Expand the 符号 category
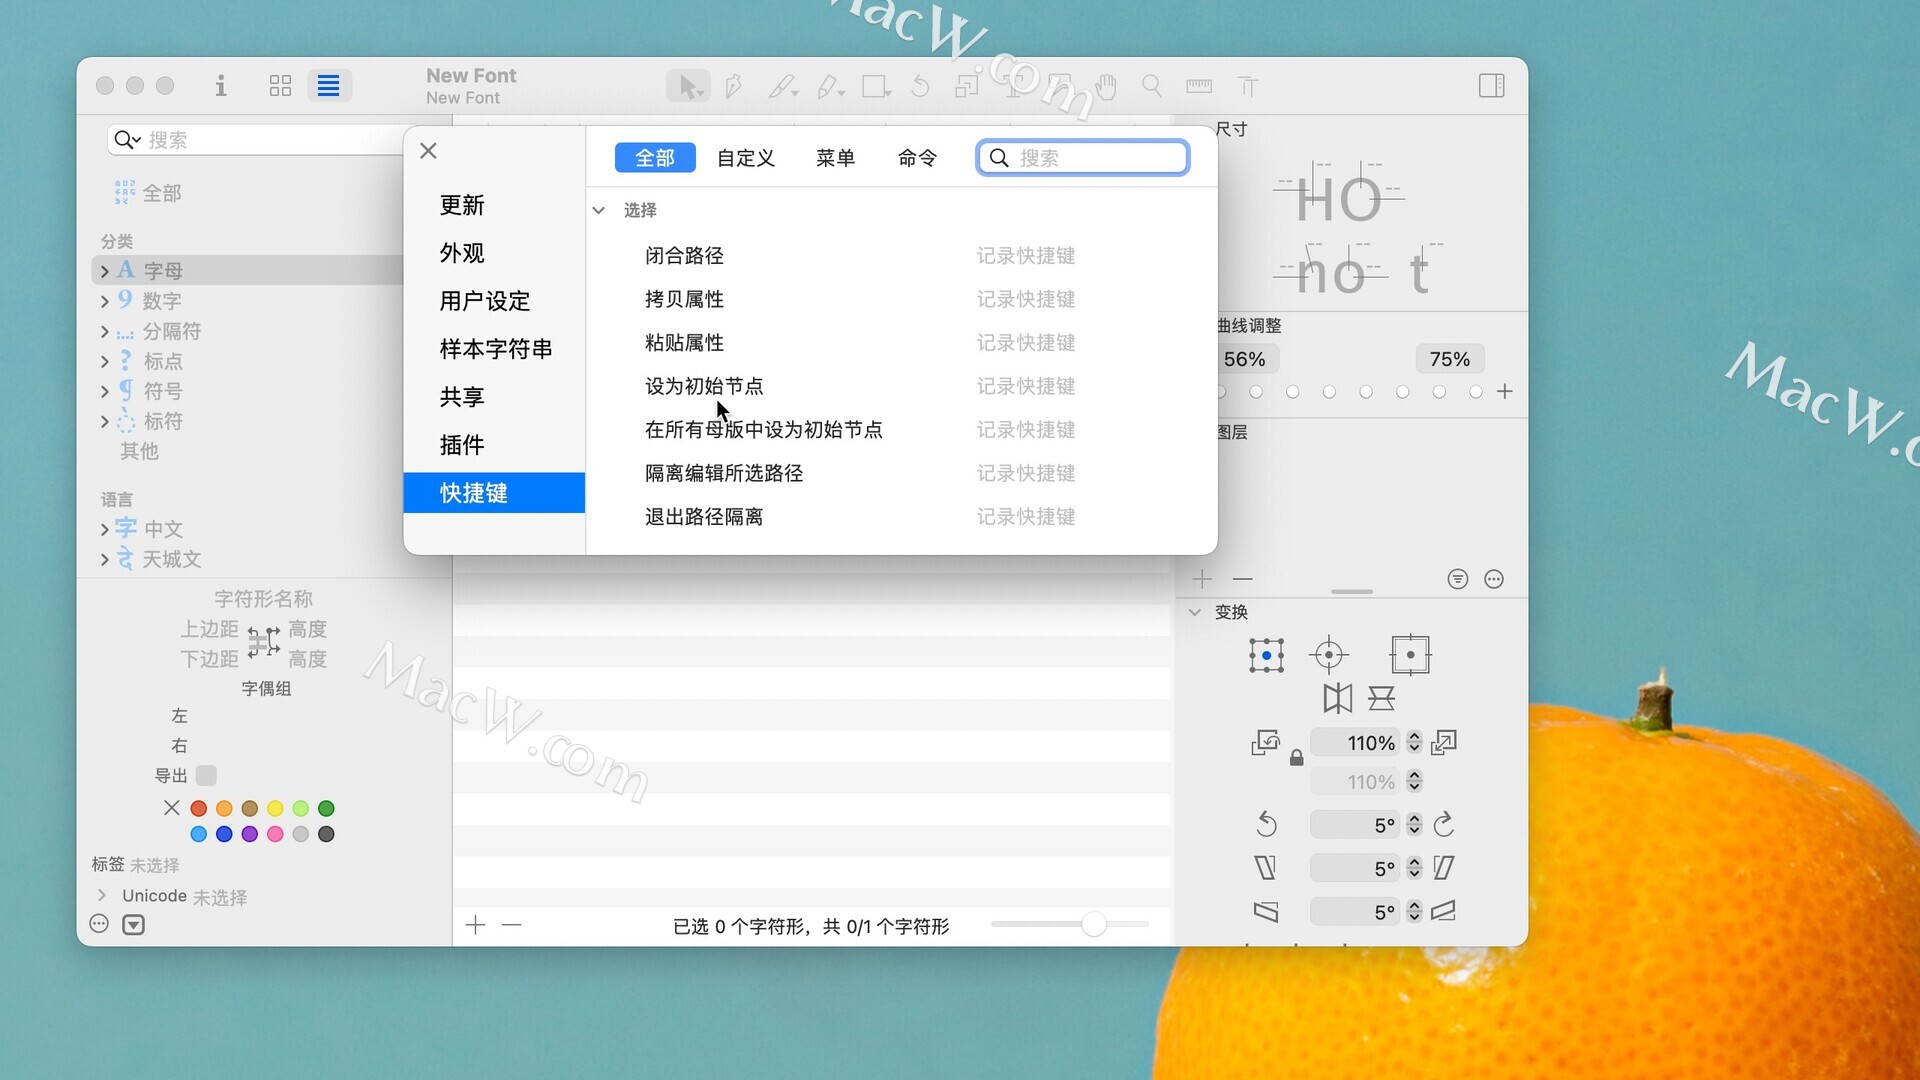 click(x=105, y=391)
